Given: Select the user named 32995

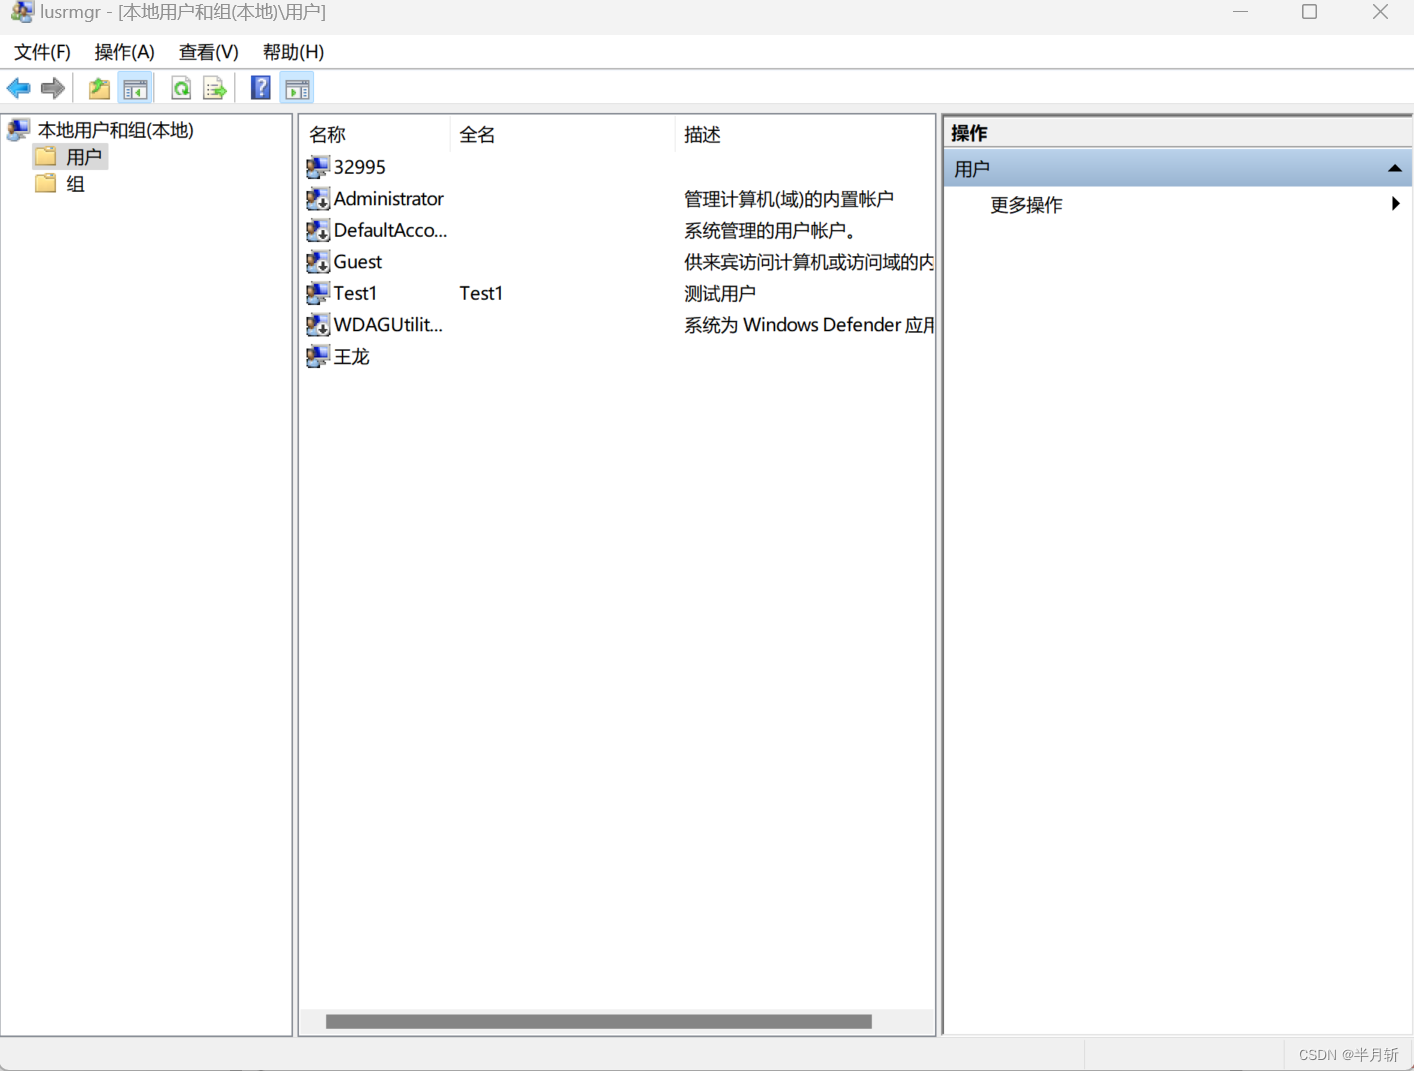Looking at the screenshot, I should click(x=359, y=167).
